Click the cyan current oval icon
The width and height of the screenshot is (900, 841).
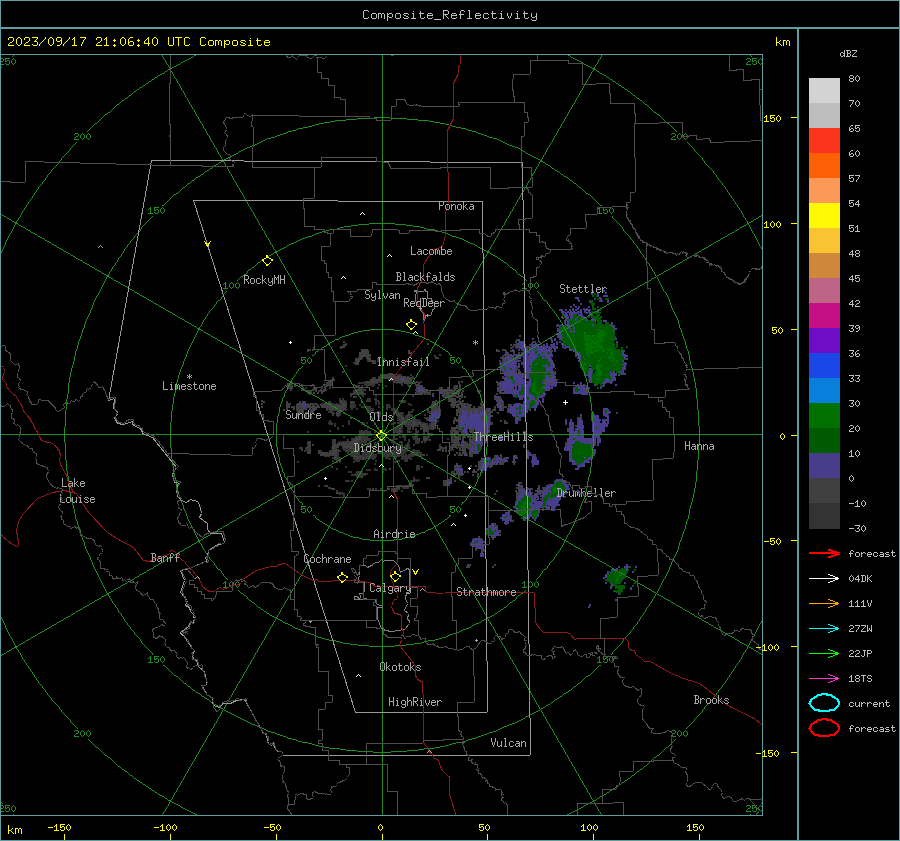824,703
